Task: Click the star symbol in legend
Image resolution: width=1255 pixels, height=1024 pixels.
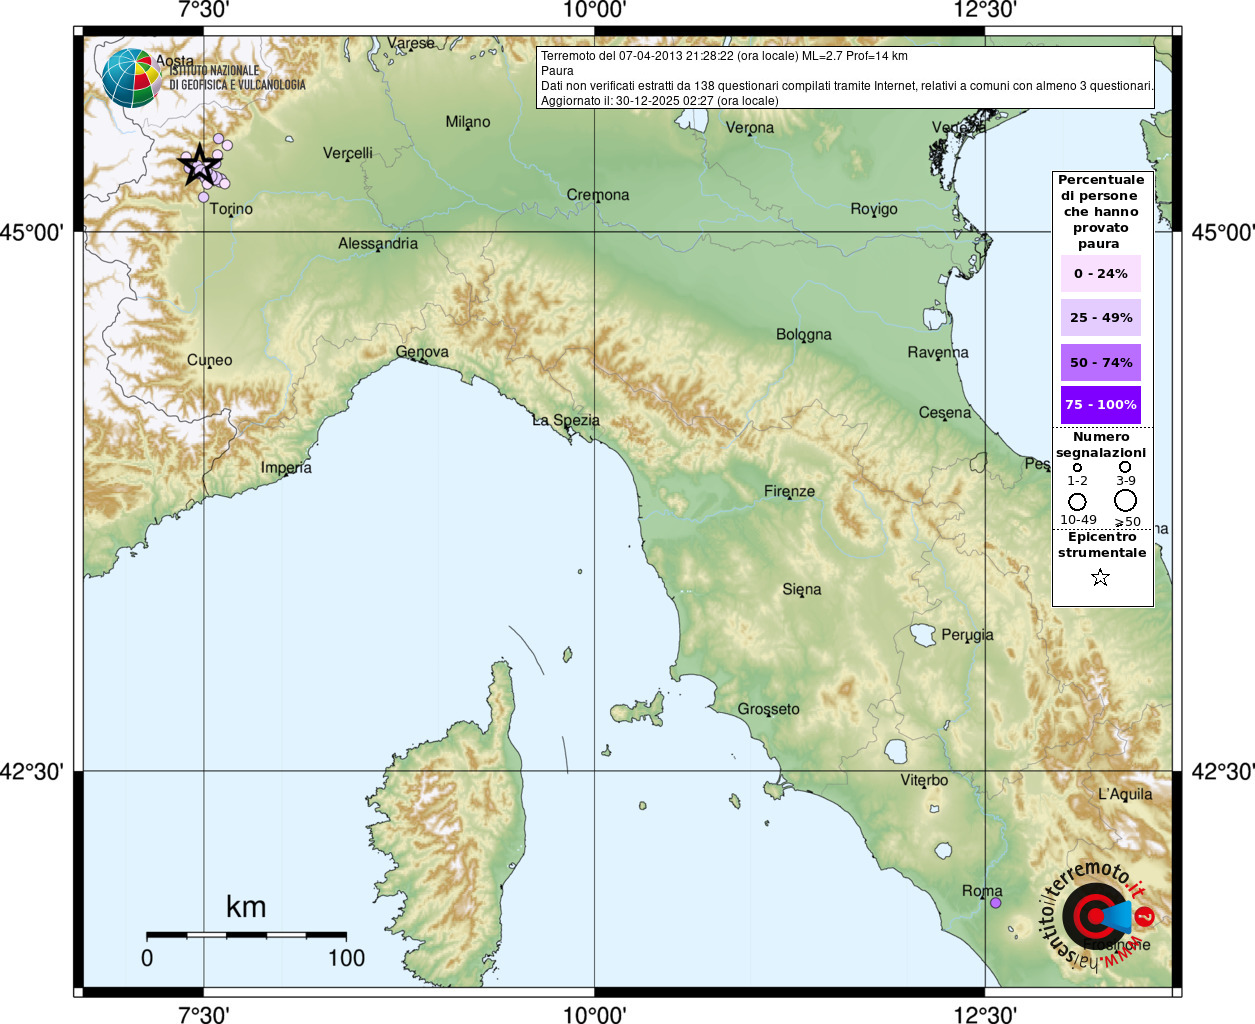Action: pos(1100,577)
